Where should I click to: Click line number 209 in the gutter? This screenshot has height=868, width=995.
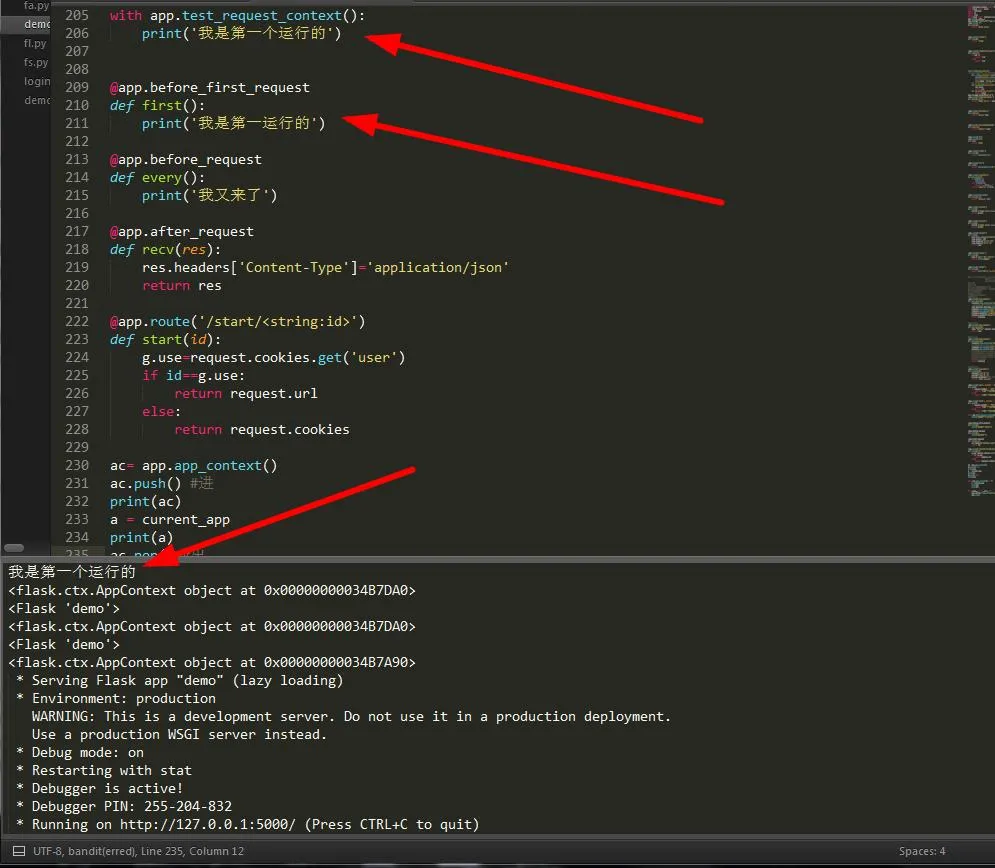coord(77,87)
